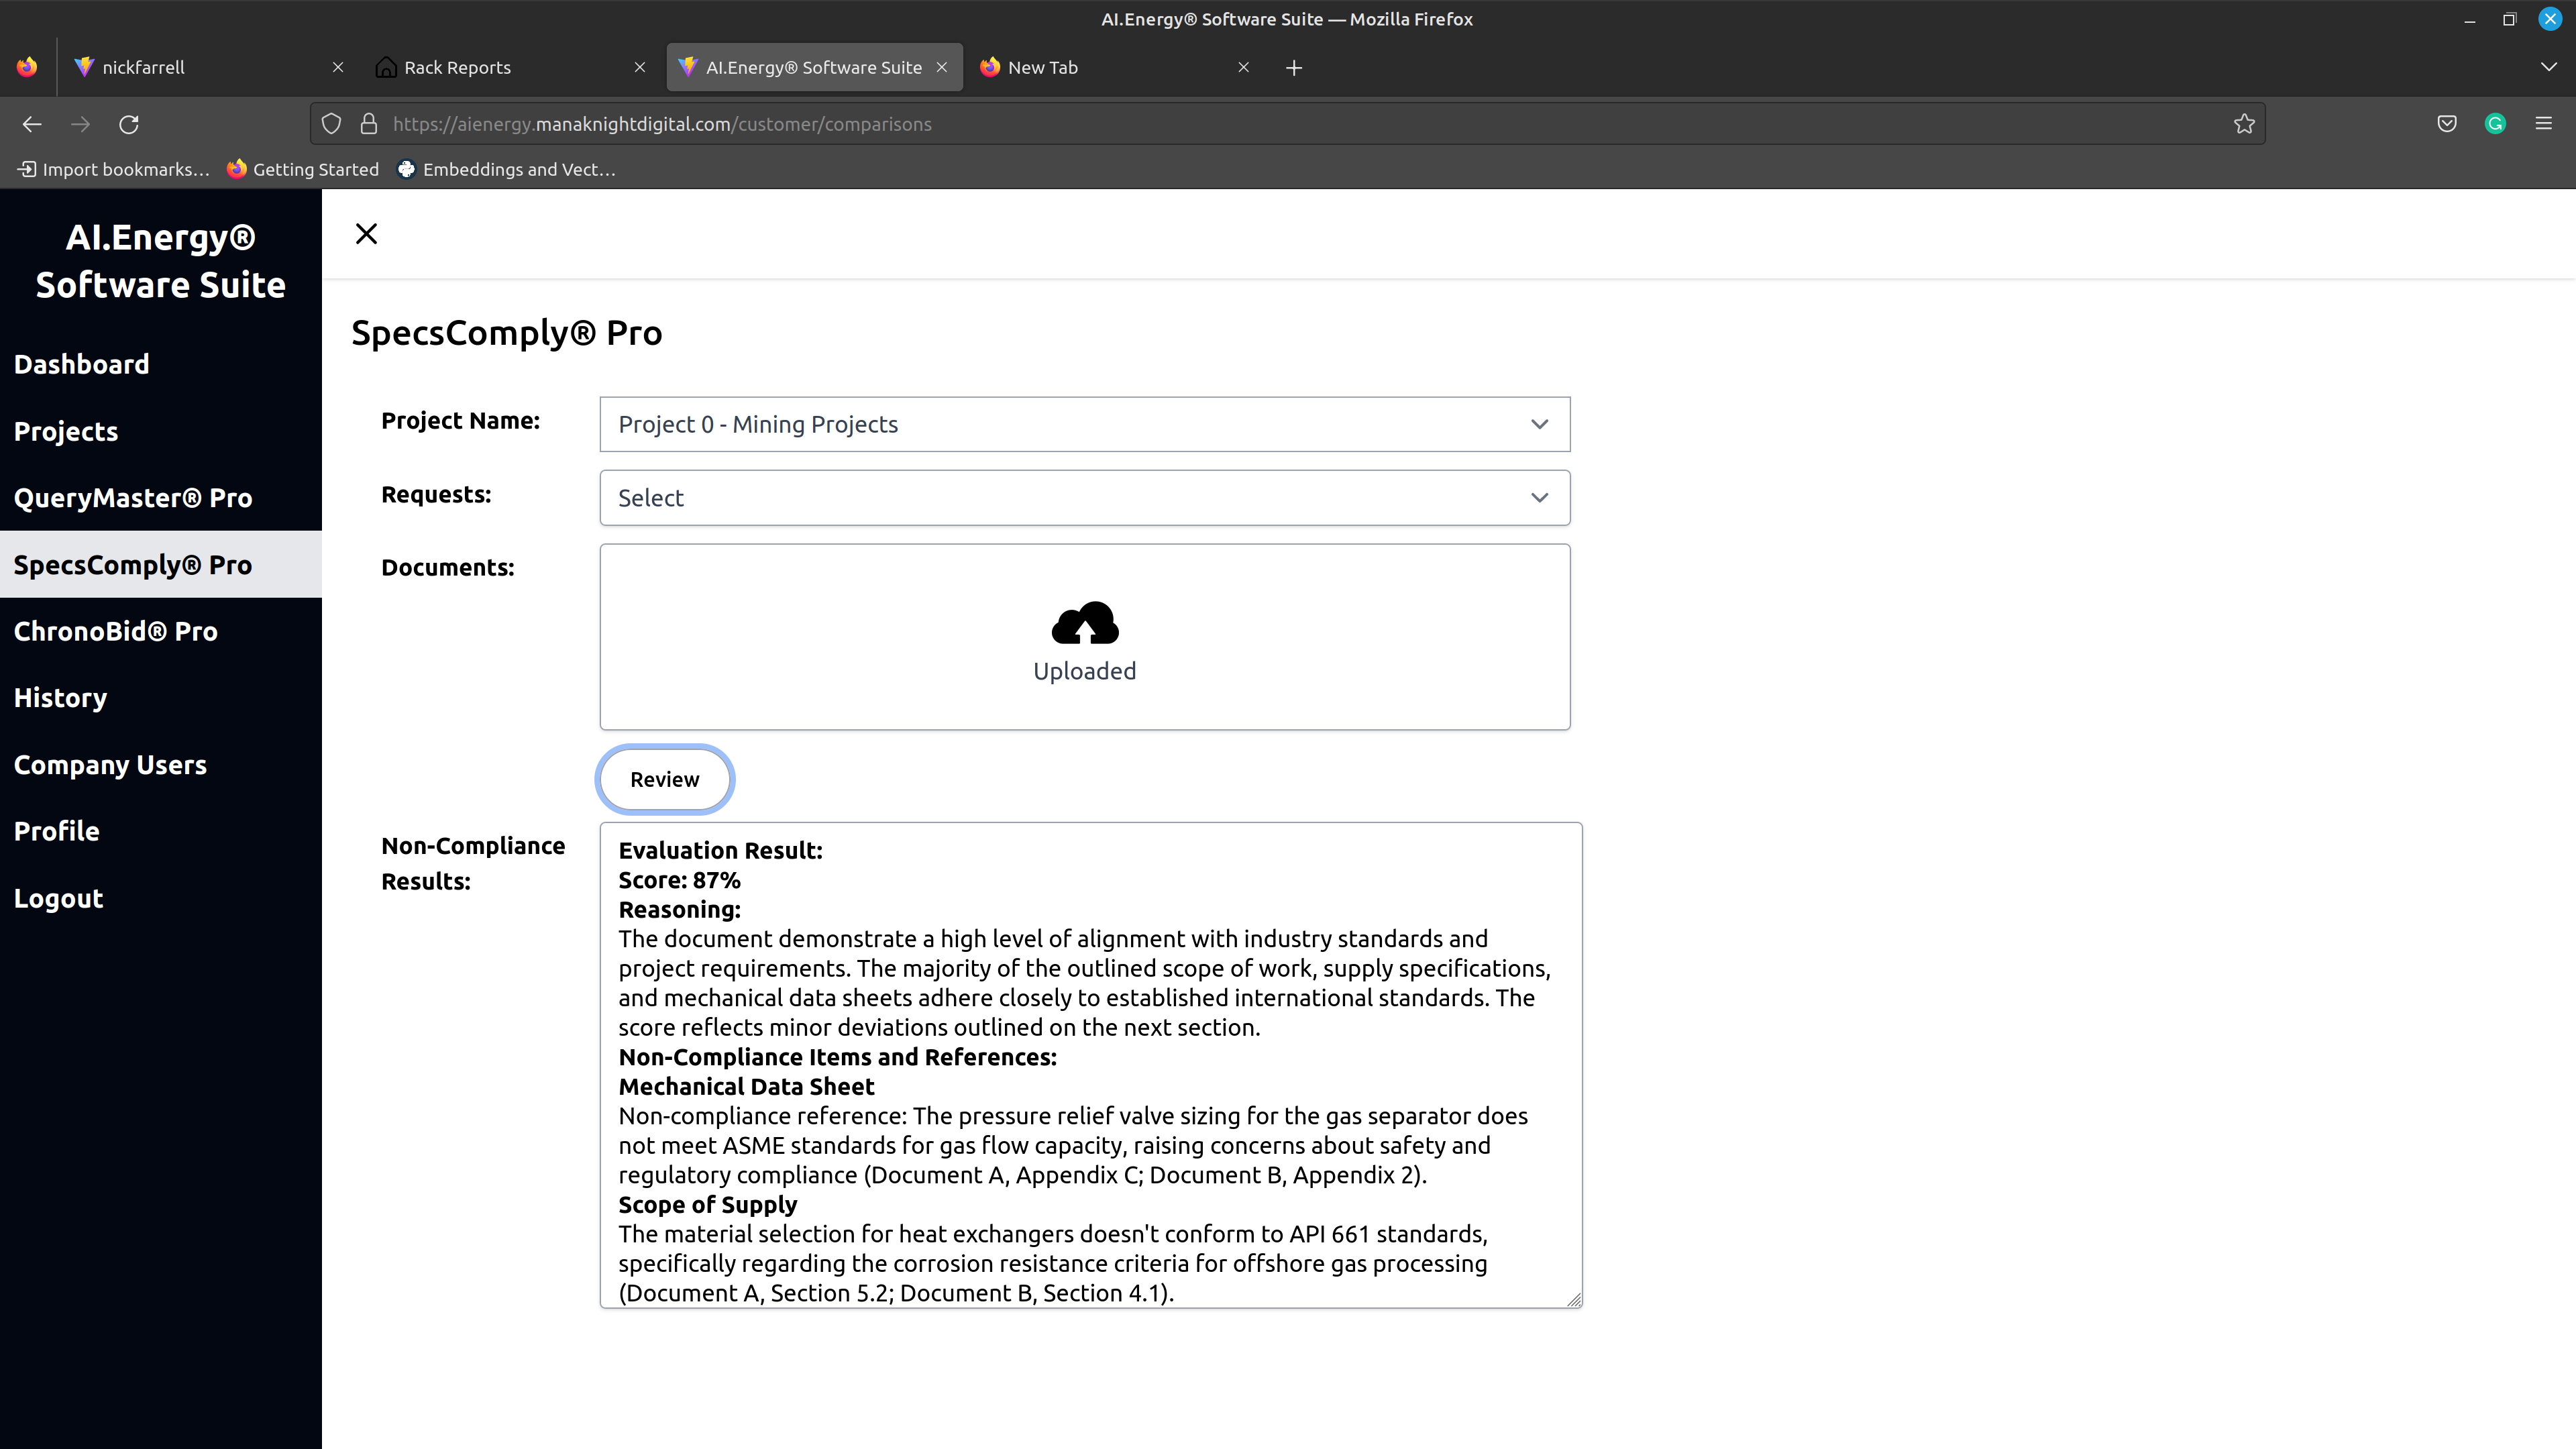Viewport: 2576px width, 1449px height.
Task: Open the Firefox hamburger application menu
Action: pyautogui.click(x=2543, y=124)
